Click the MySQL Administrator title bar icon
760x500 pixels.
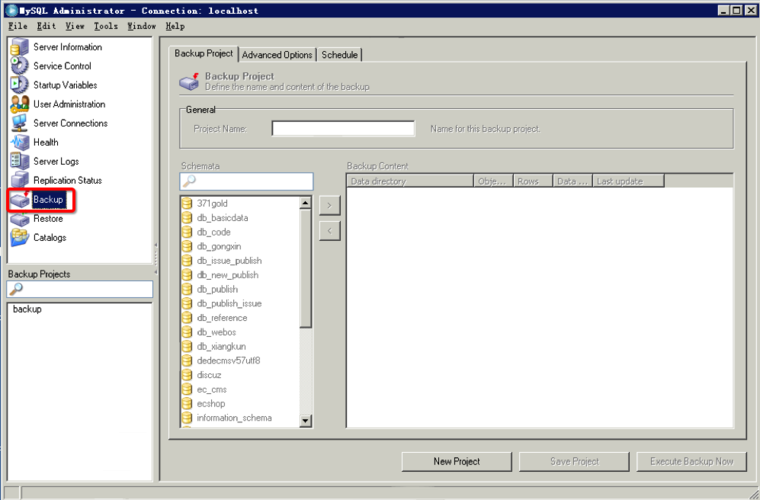[x=11, y=10]
